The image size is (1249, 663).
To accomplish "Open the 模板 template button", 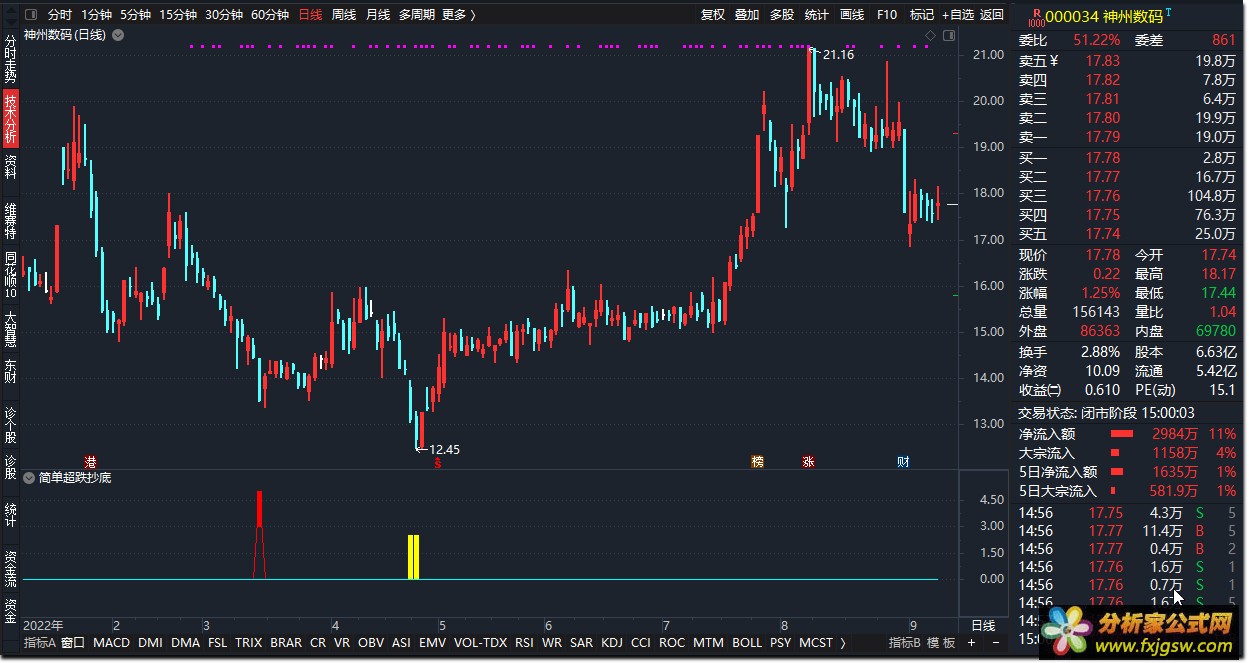I will [942, 642].
